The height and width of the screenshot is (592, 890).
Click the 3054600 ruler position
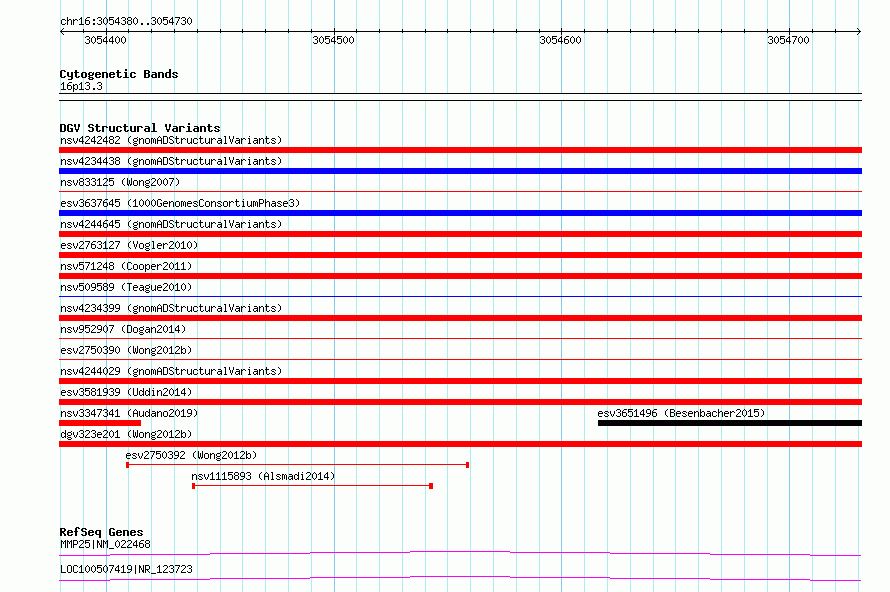coord(560,40)
